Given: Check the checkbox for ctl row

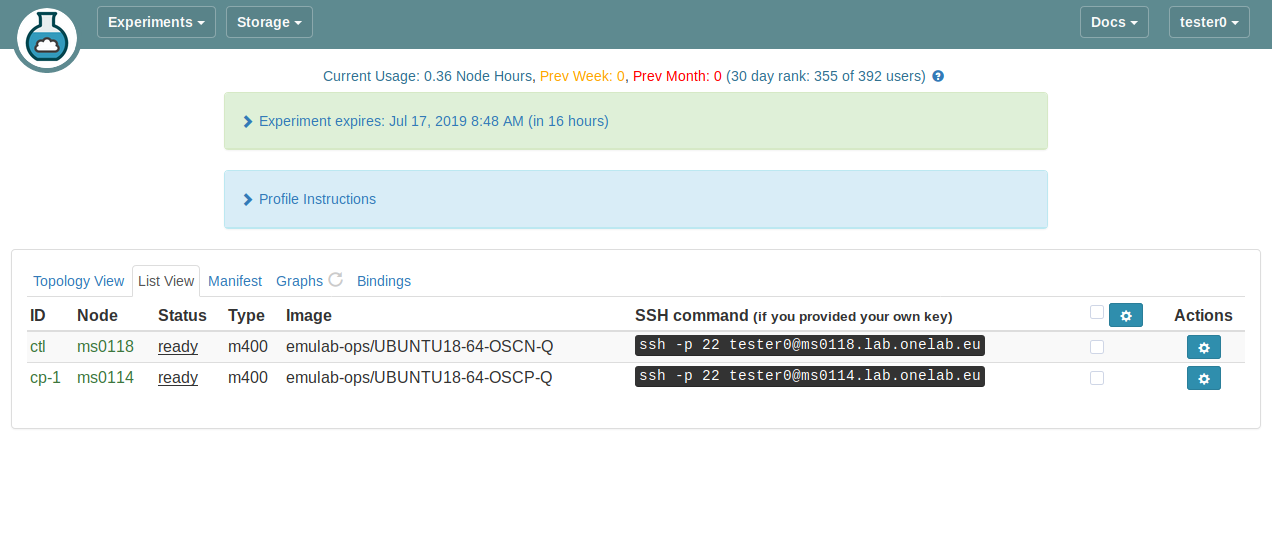Looking at the screenshot, I should (x=1097, y=347).
